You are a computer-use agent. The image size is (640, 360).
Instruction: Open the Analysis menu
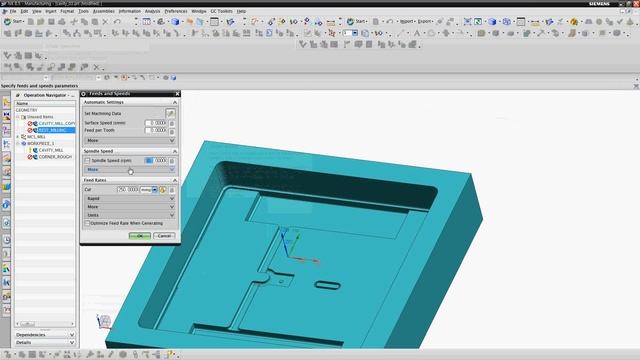[x=152, y=11]
